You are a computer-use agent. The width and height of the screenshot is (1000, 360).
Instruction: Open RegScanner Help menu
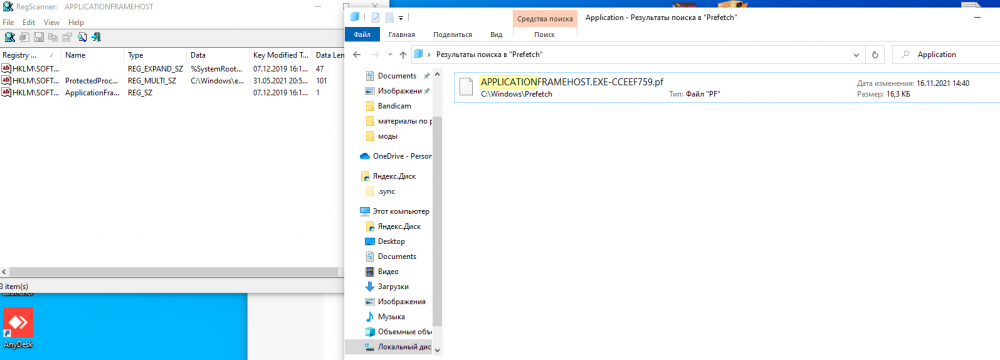click(76, 22)
